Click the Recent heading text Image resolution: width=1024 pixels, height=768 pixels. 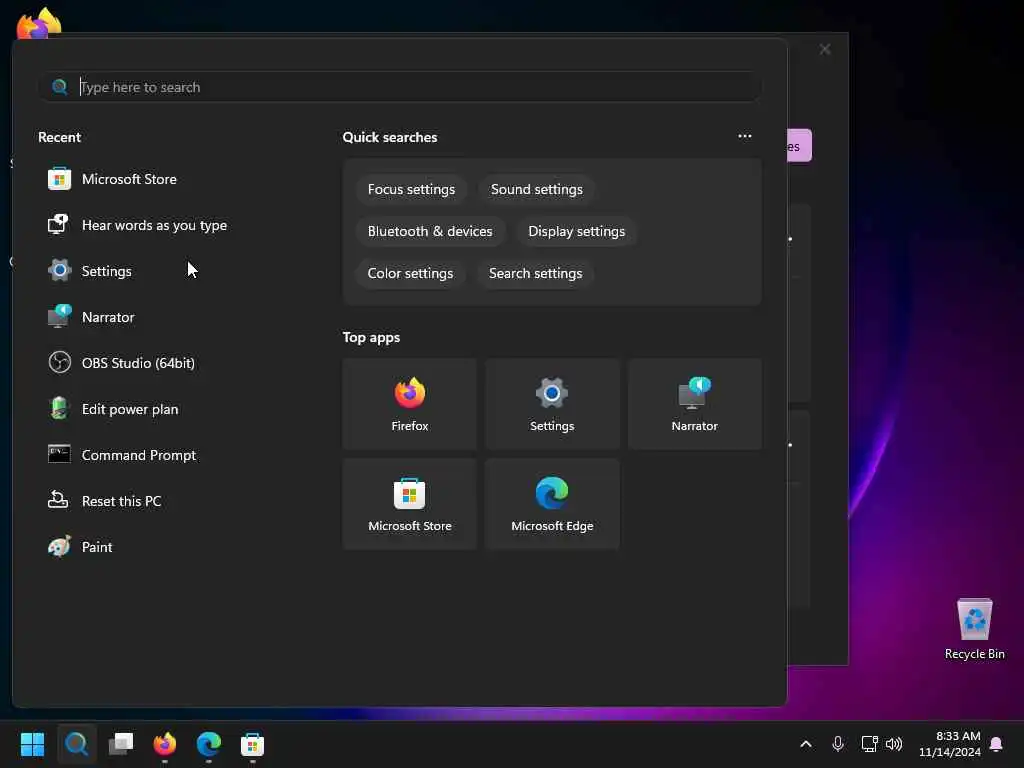59,137
